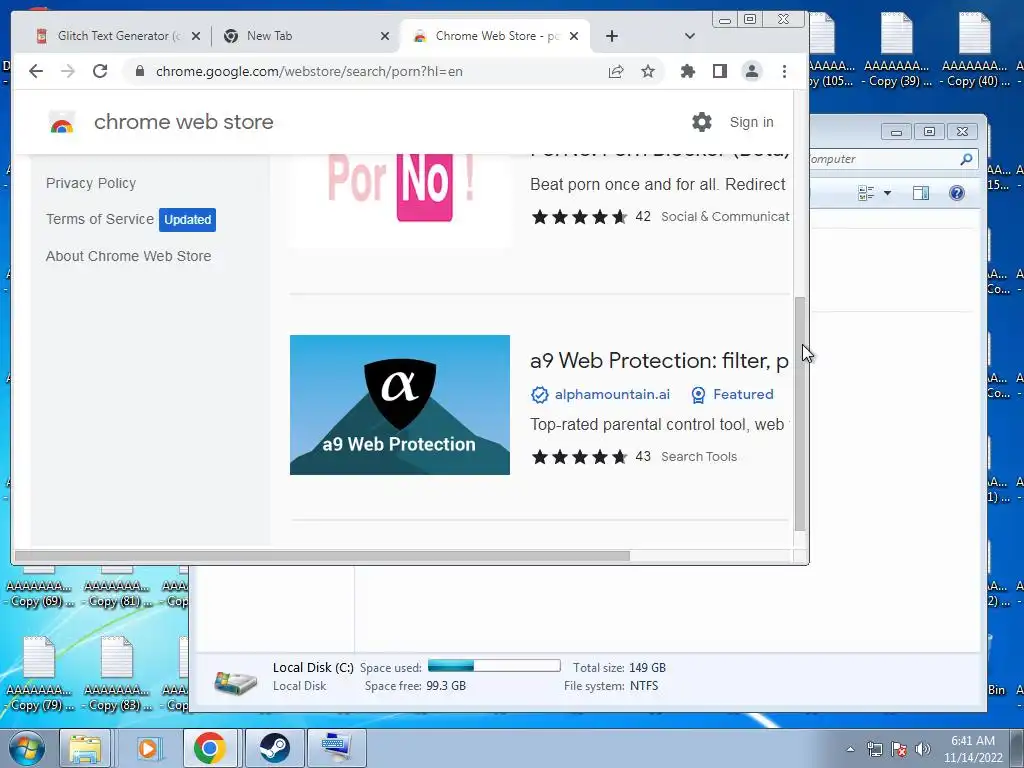Screen dimensions: 1024x768
Task: Click the volume speaker tray icon
Action: (923, 749)
